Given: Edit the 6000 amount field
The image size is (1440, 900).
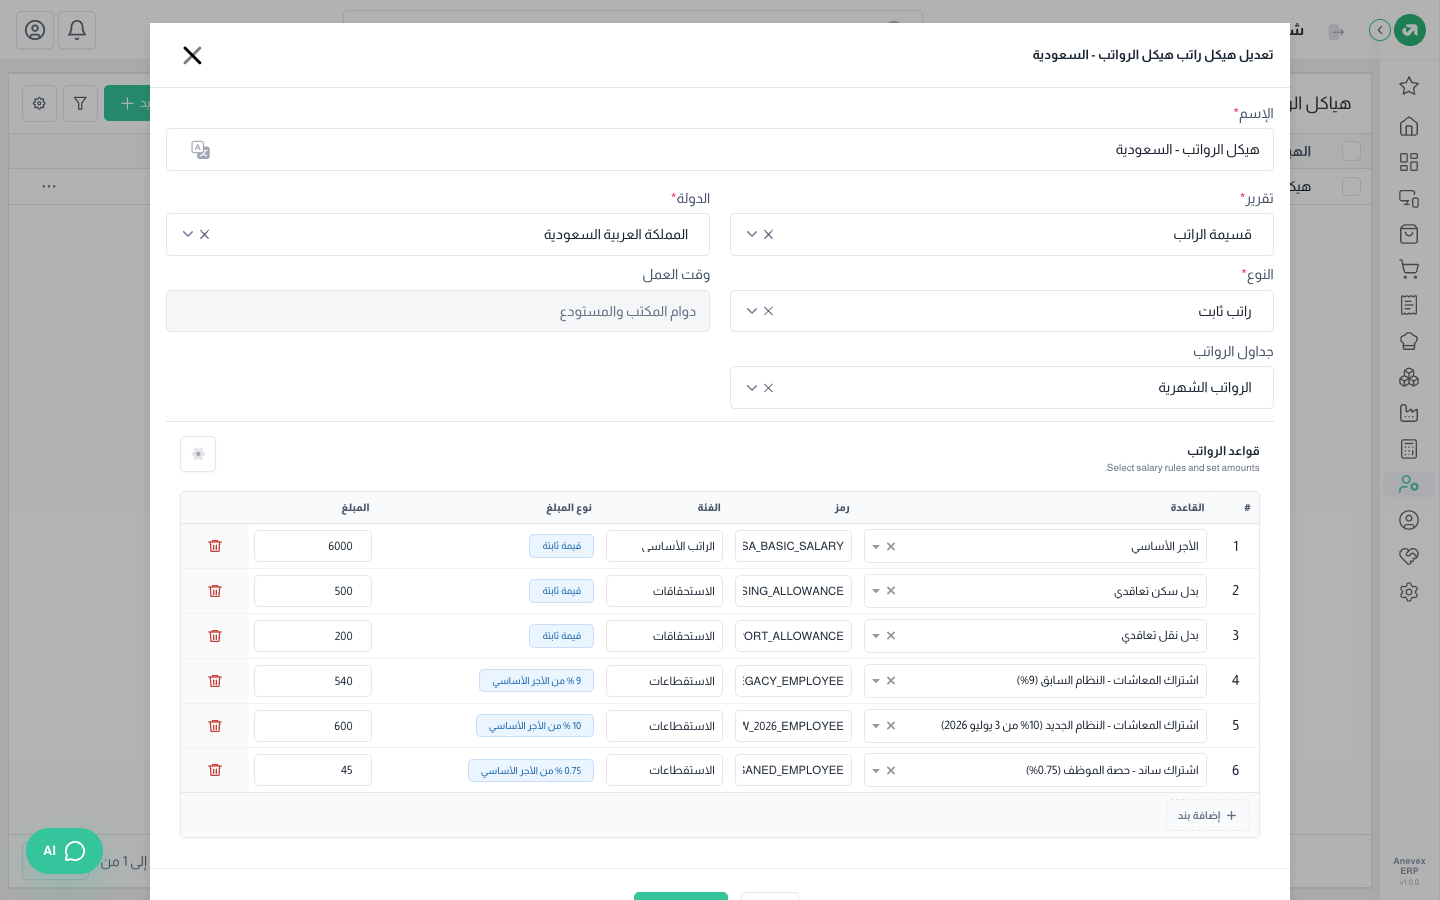Looking at the screenshot, I should [313, 546].
